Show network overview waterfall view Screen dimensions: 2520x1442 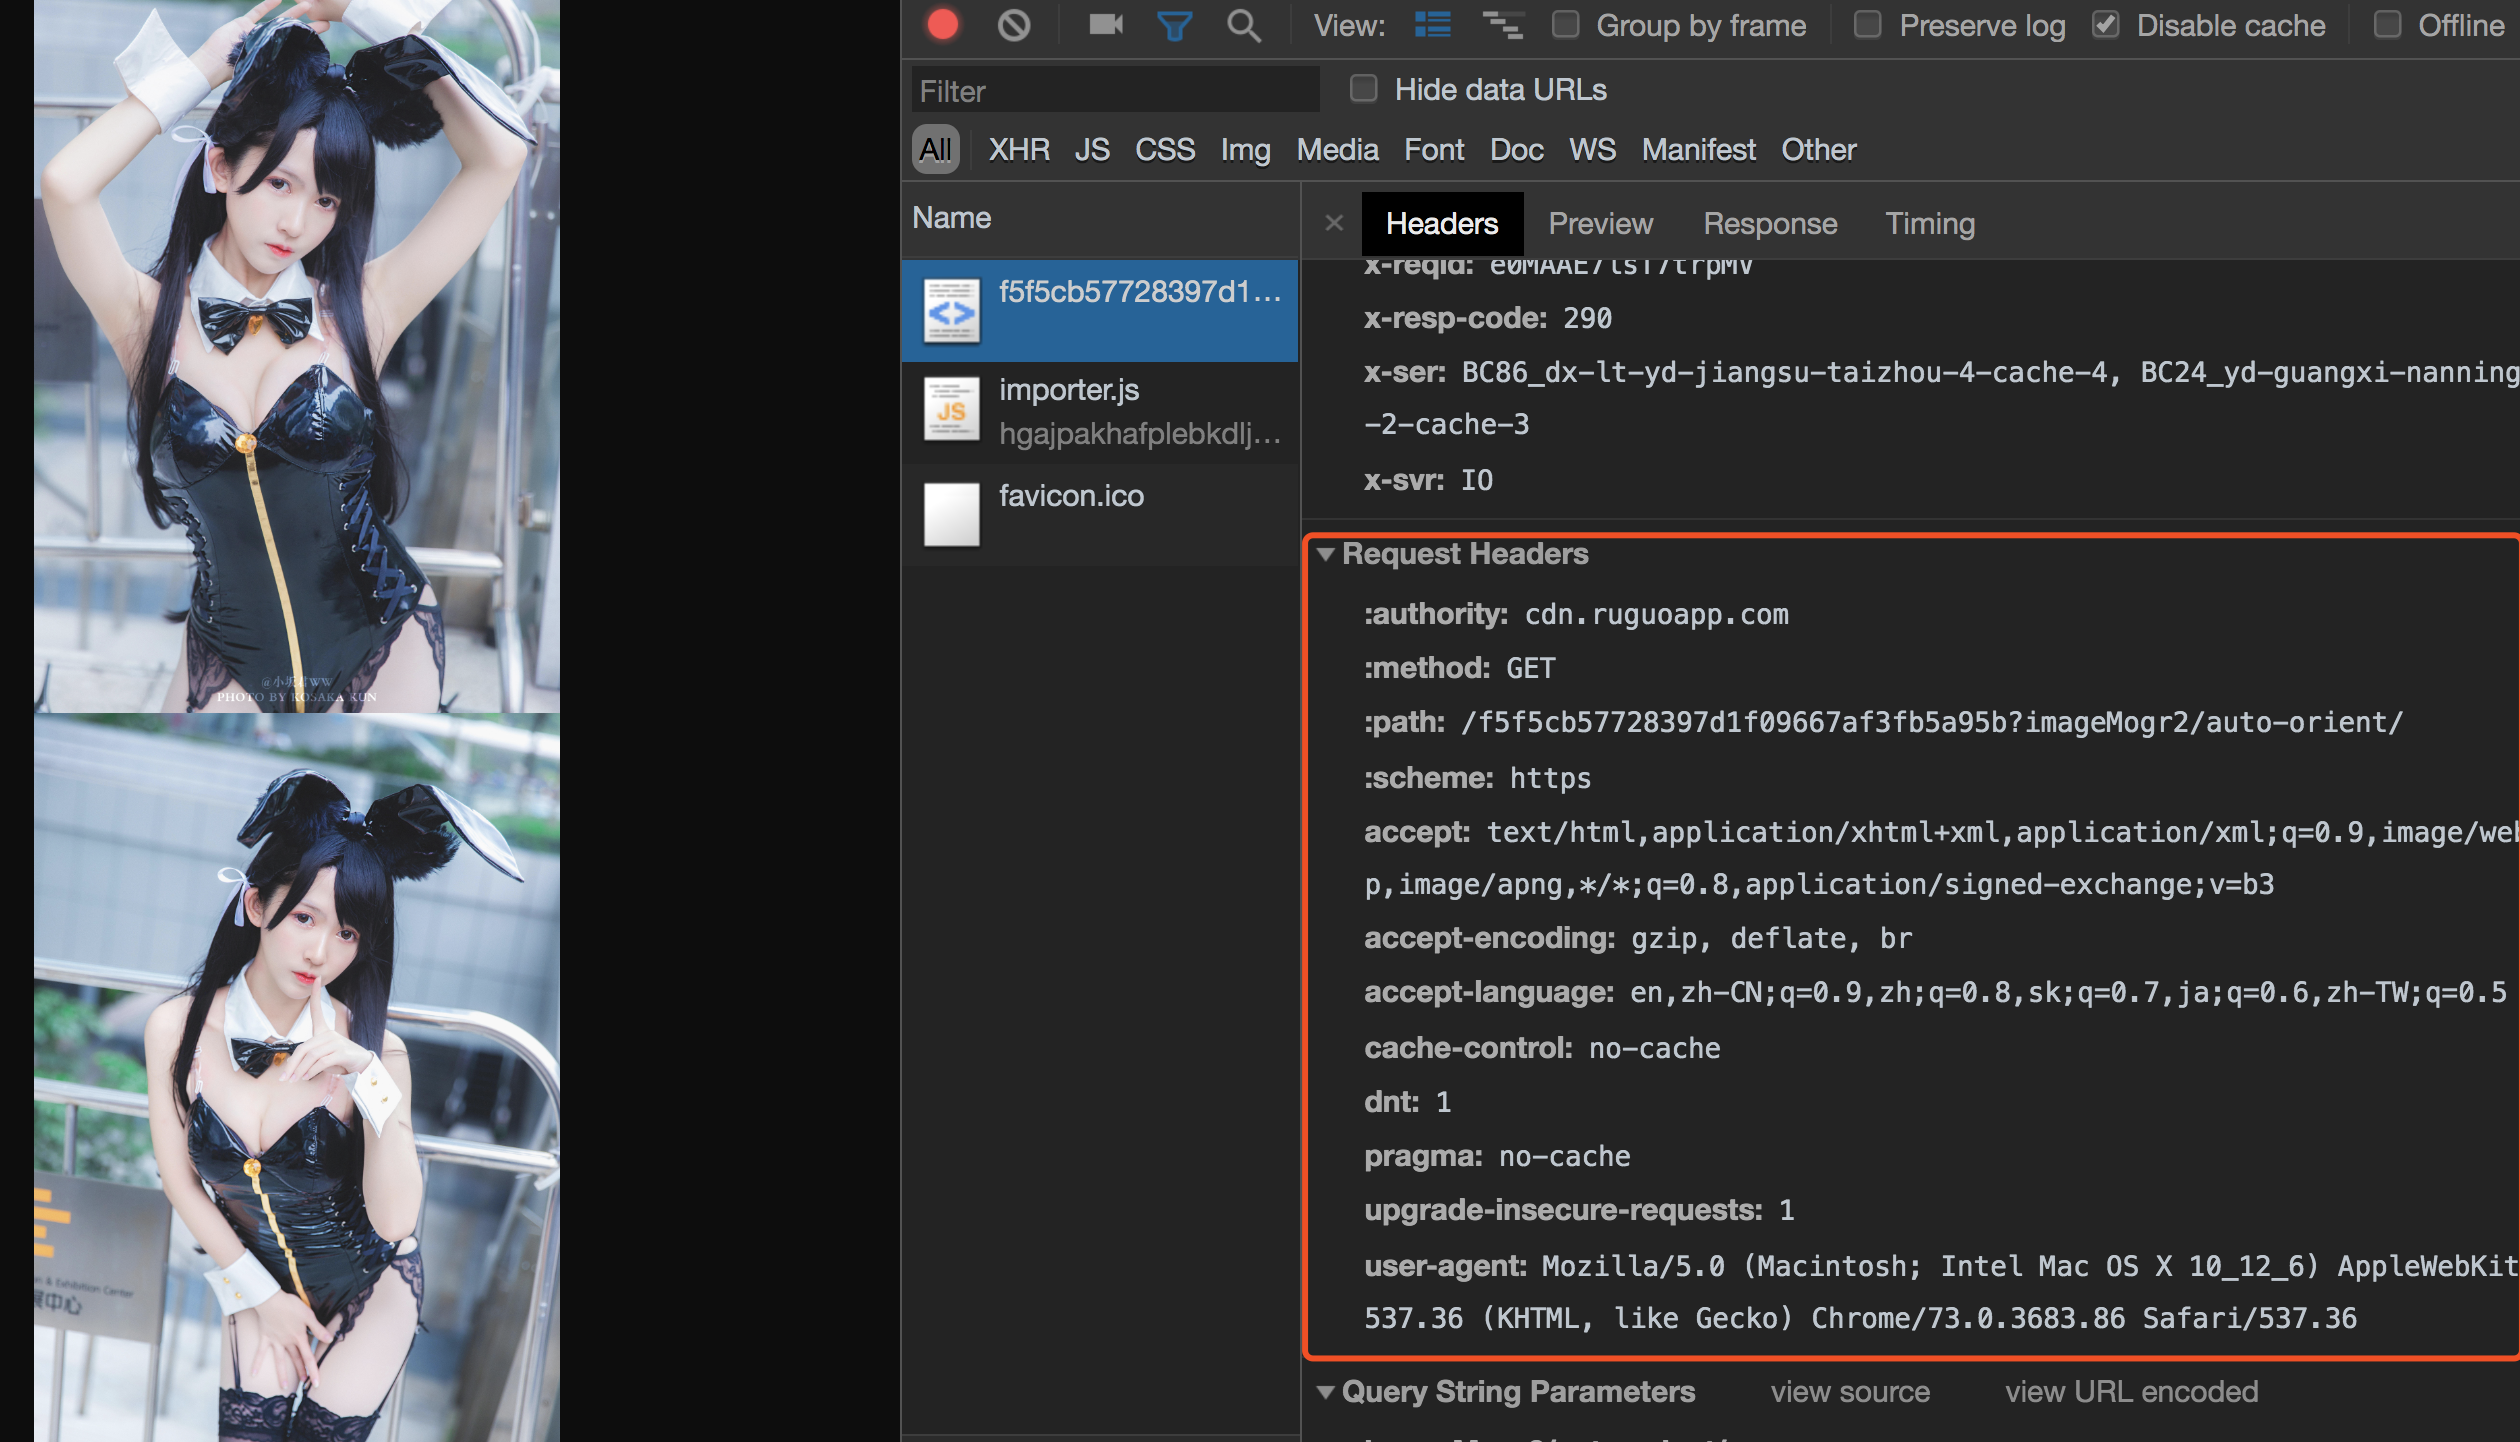point(1504,25)
